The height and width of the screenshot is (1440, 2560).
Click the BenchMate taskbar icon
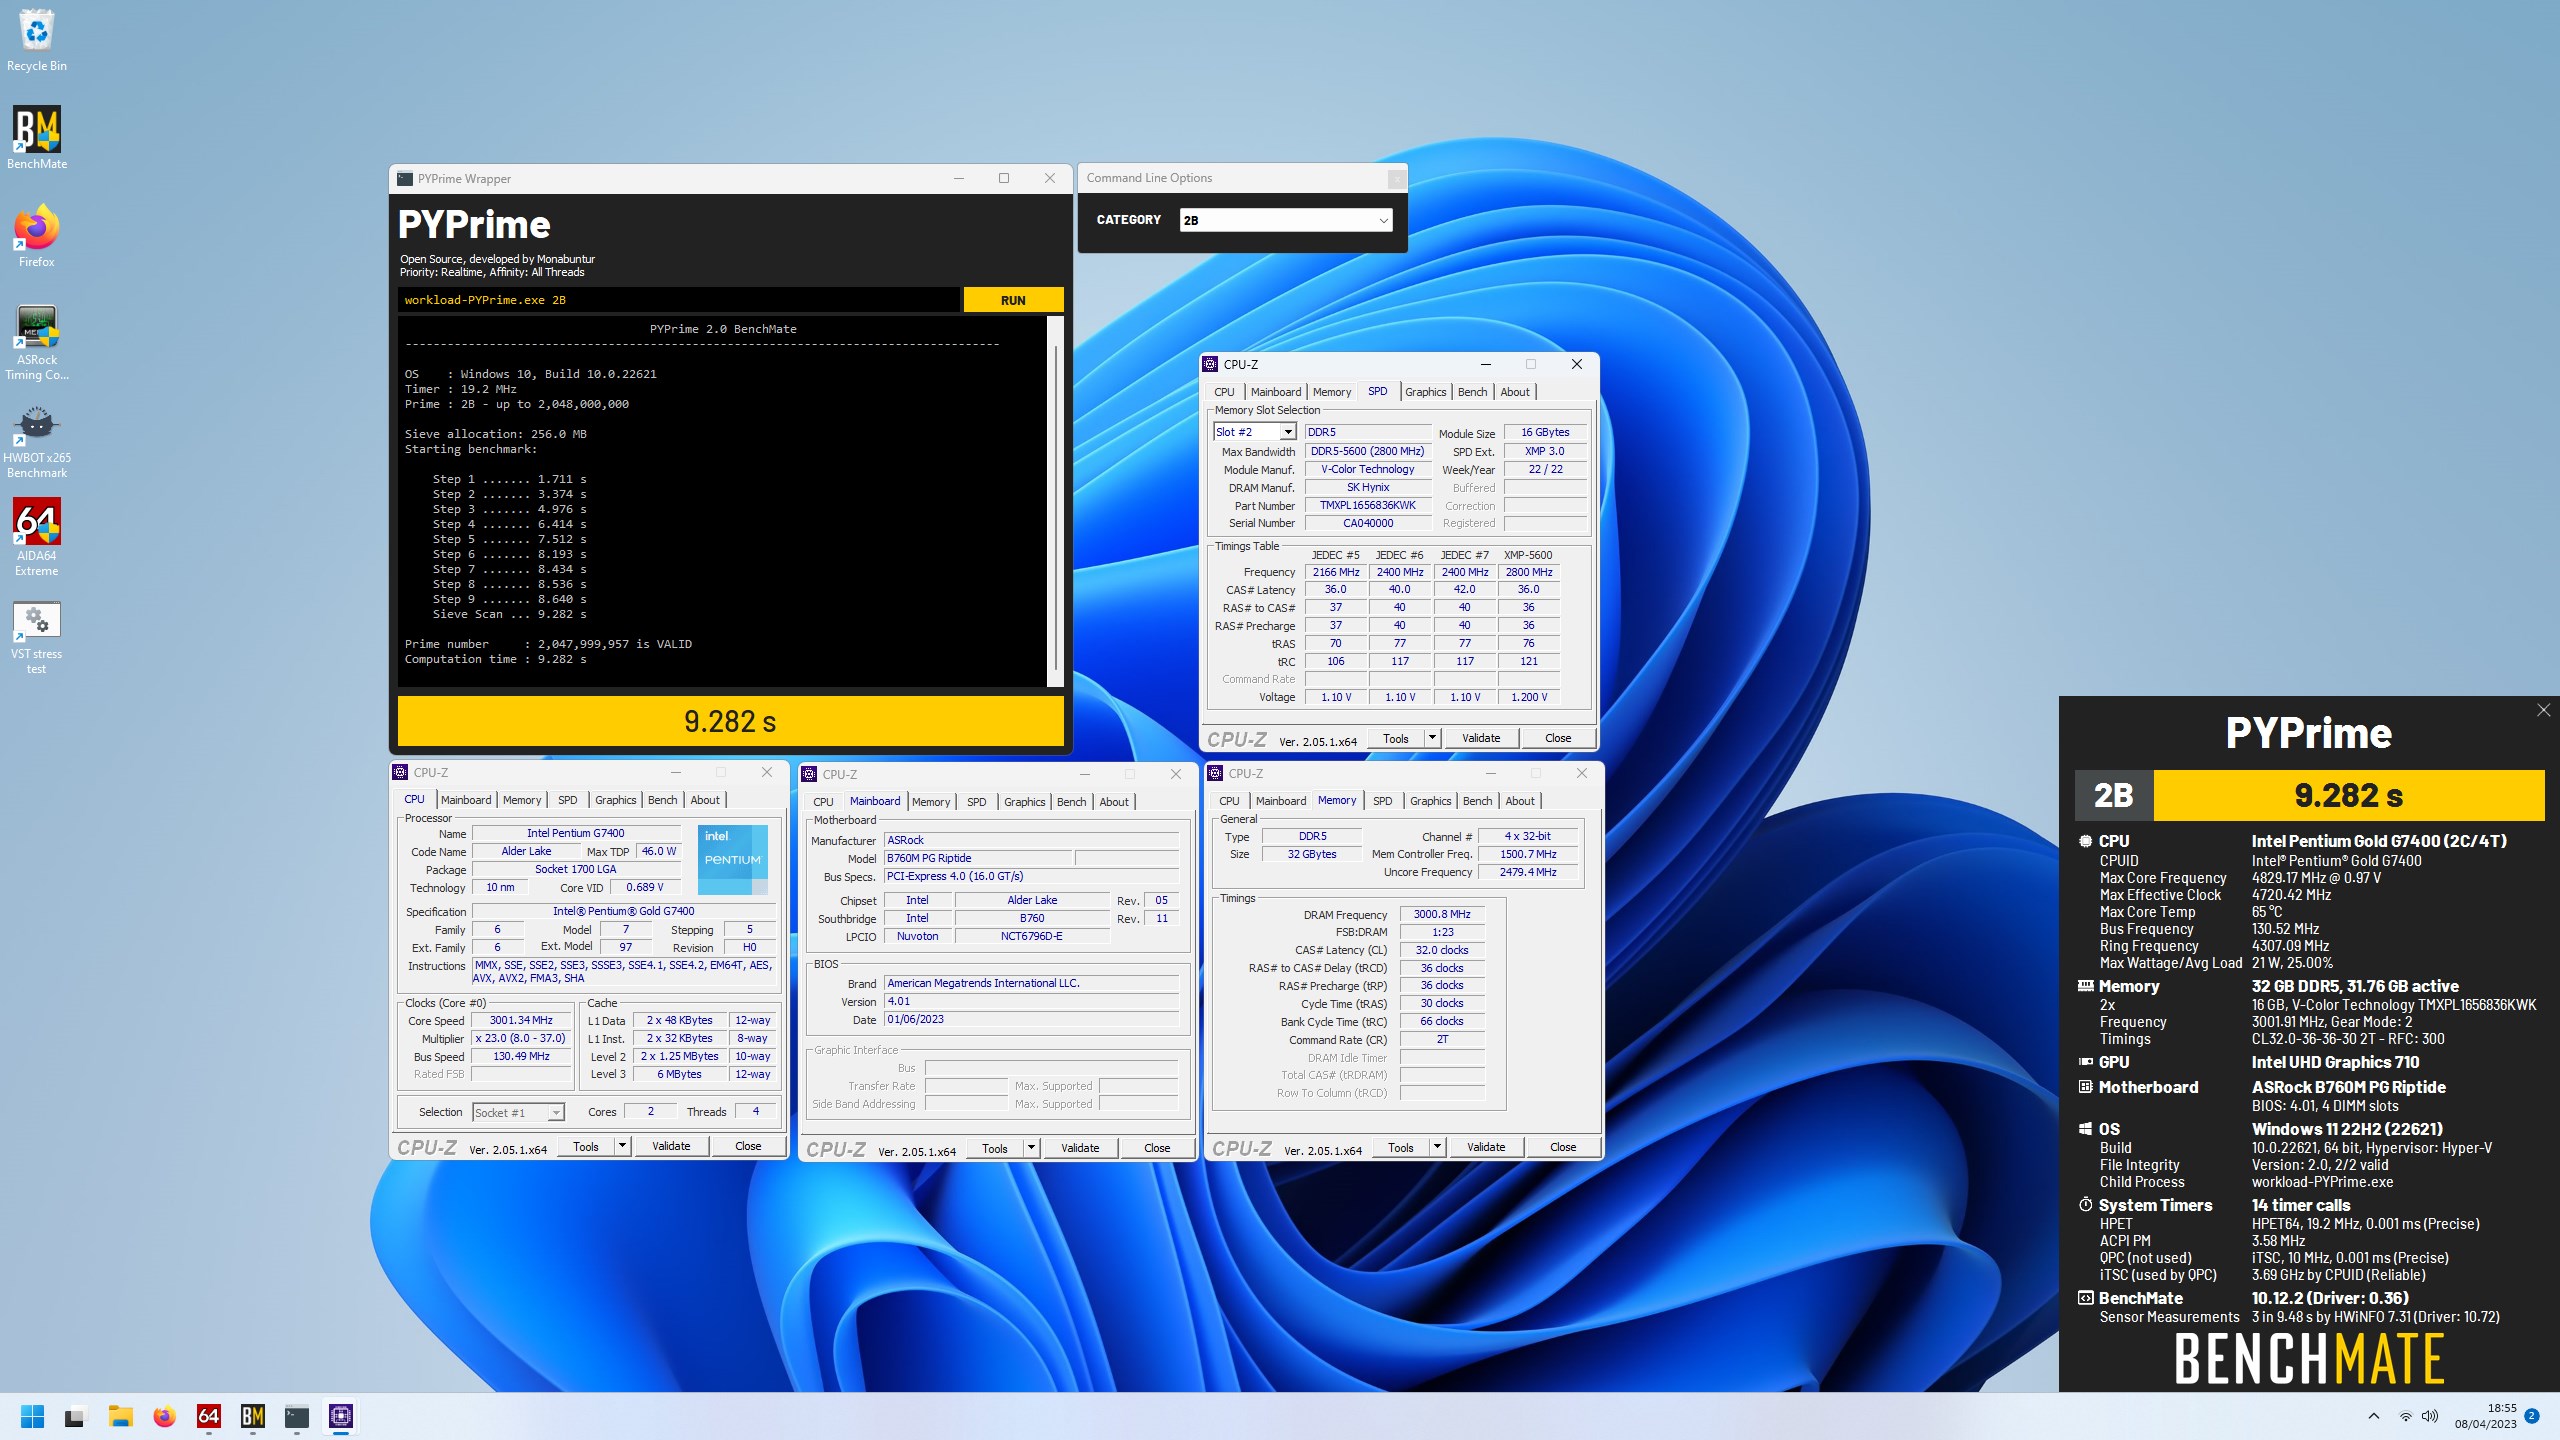(x=253, y=1416)
